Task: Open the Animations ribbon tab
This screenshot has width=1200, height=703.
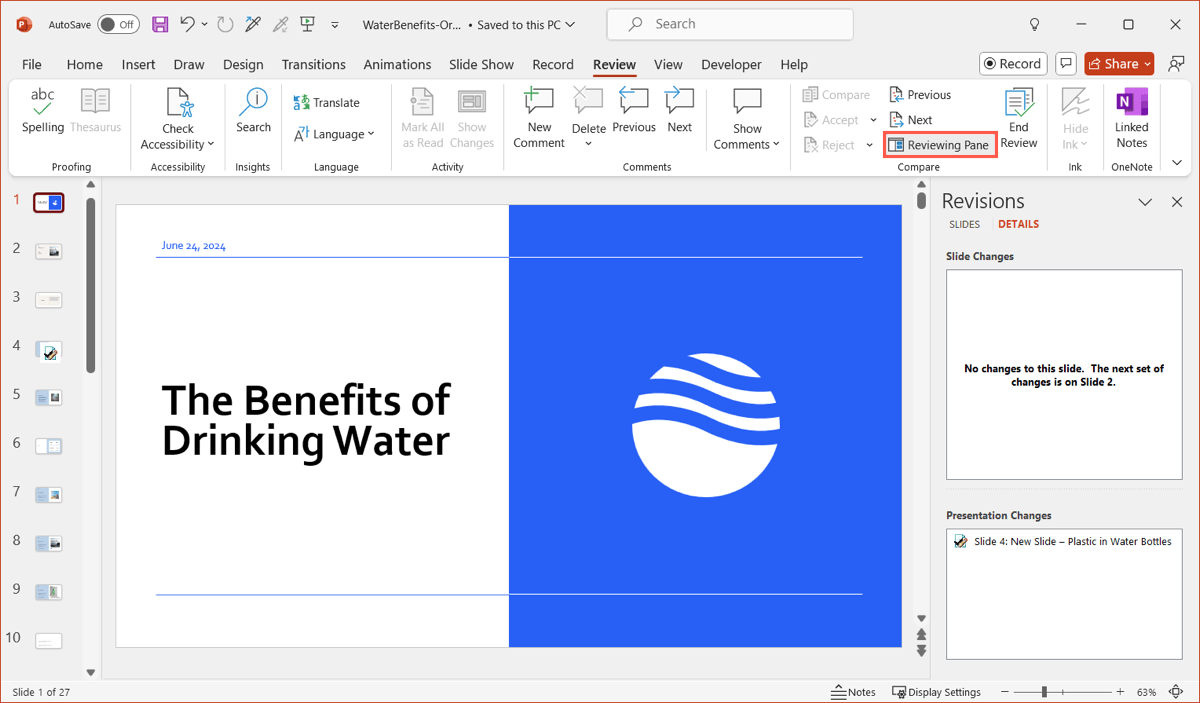Action: [x=397, y=64]
